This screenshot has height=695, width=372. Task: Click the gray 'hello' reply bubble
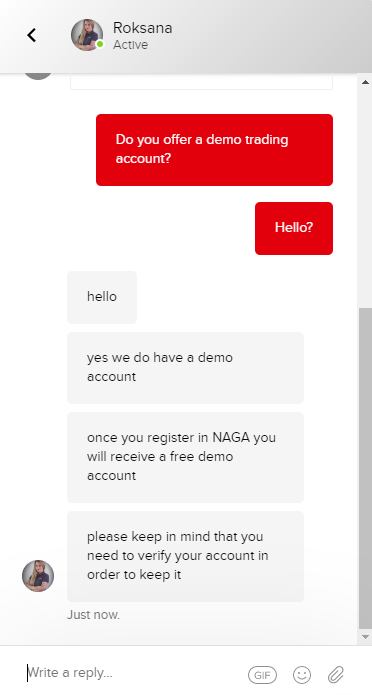click(102, 297)
